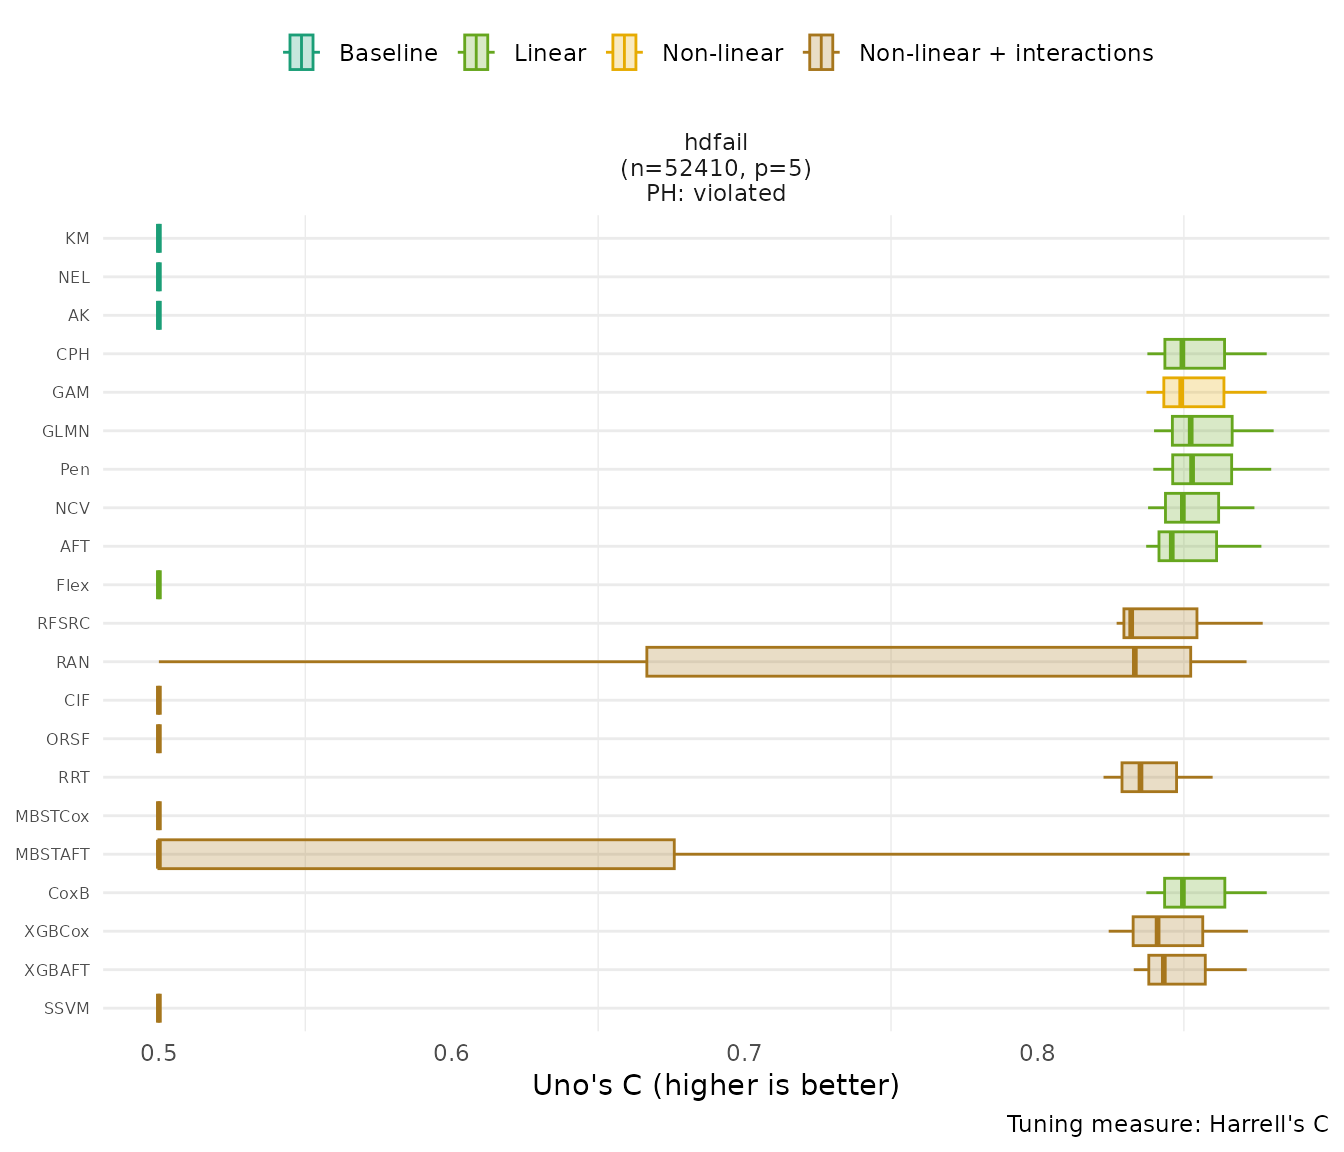Click the hdfail plot title
Screen dimensions: 1344x1152
point(716,142)
